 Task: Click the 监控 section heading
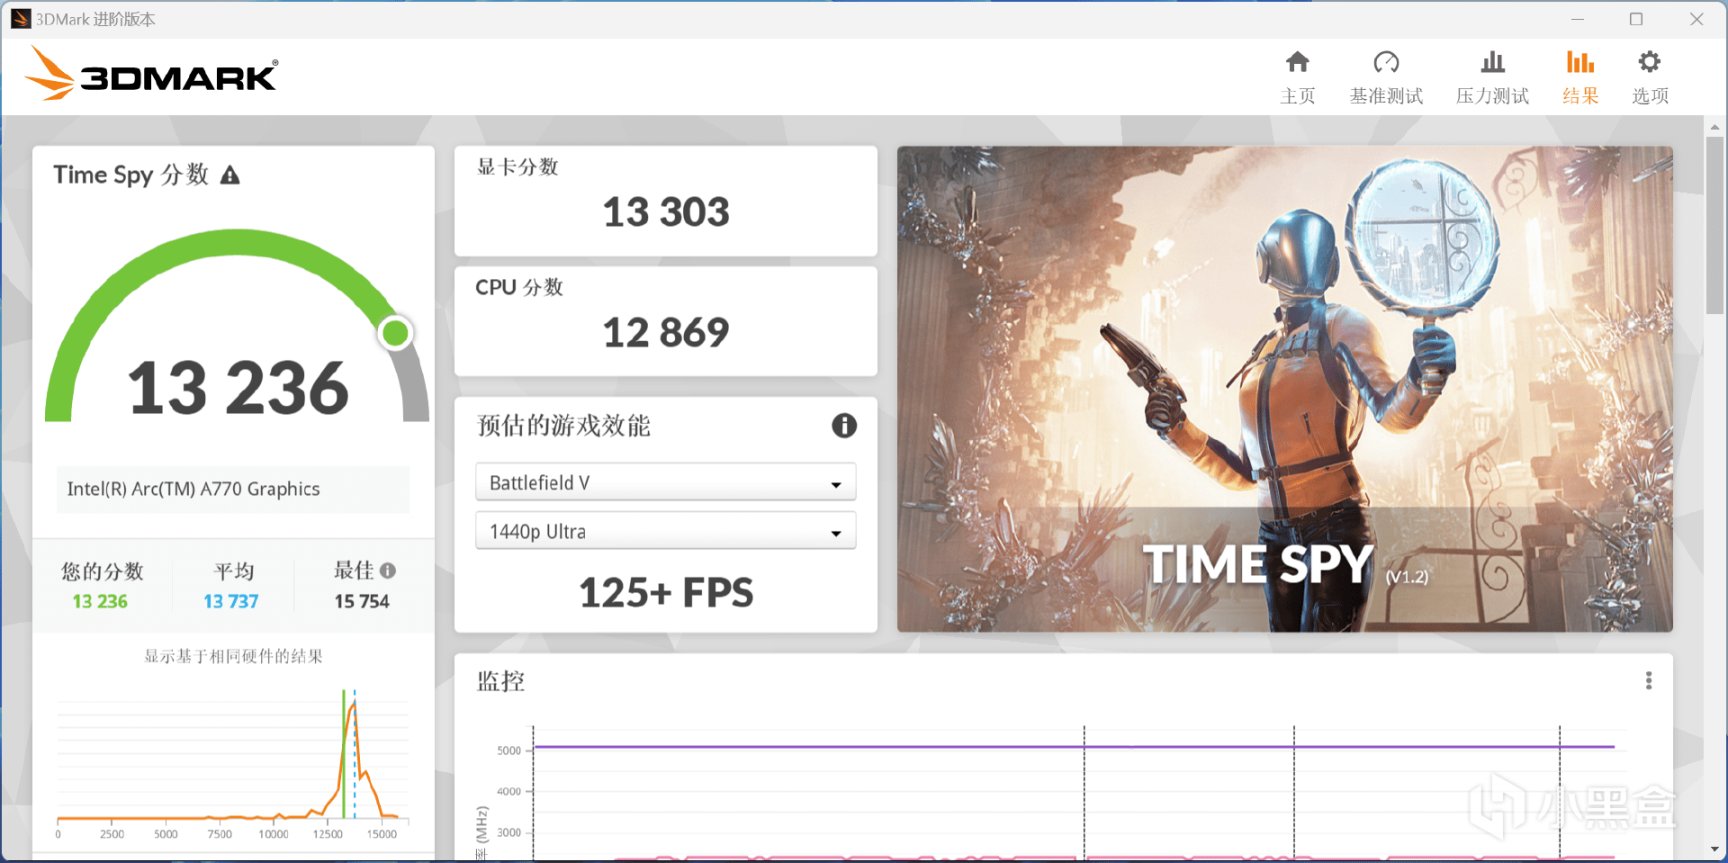(501, 682)
